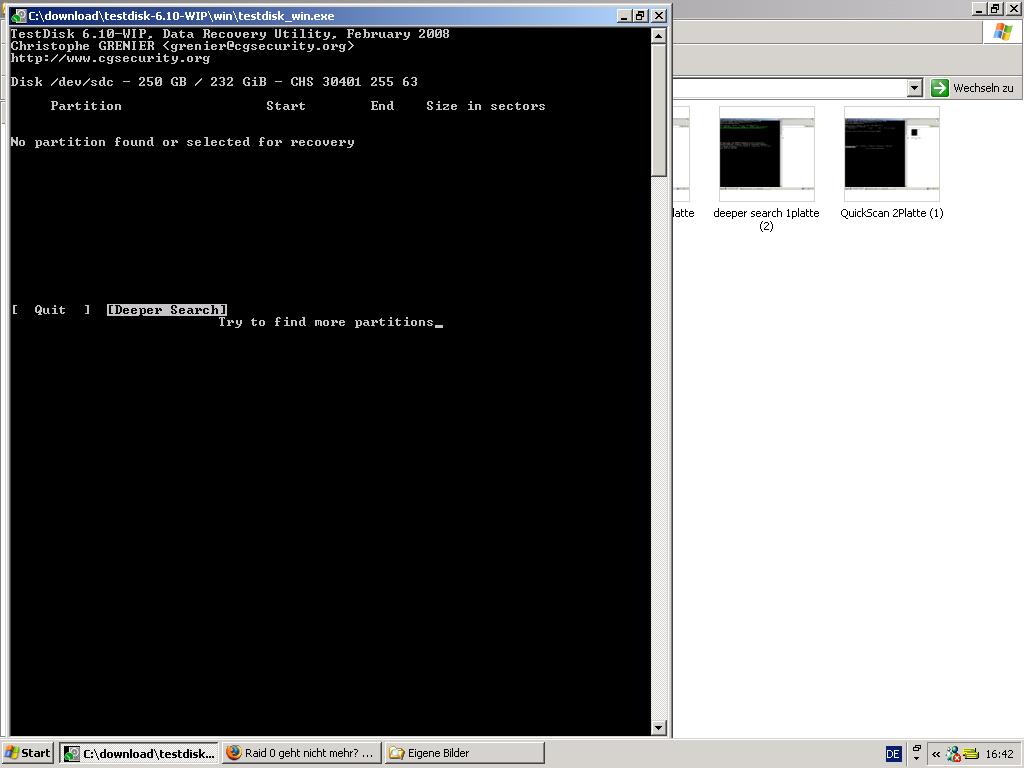Maximize the TestDisk console window
The height and width of the screenshot is (768, 1024).
pos(641,16)
